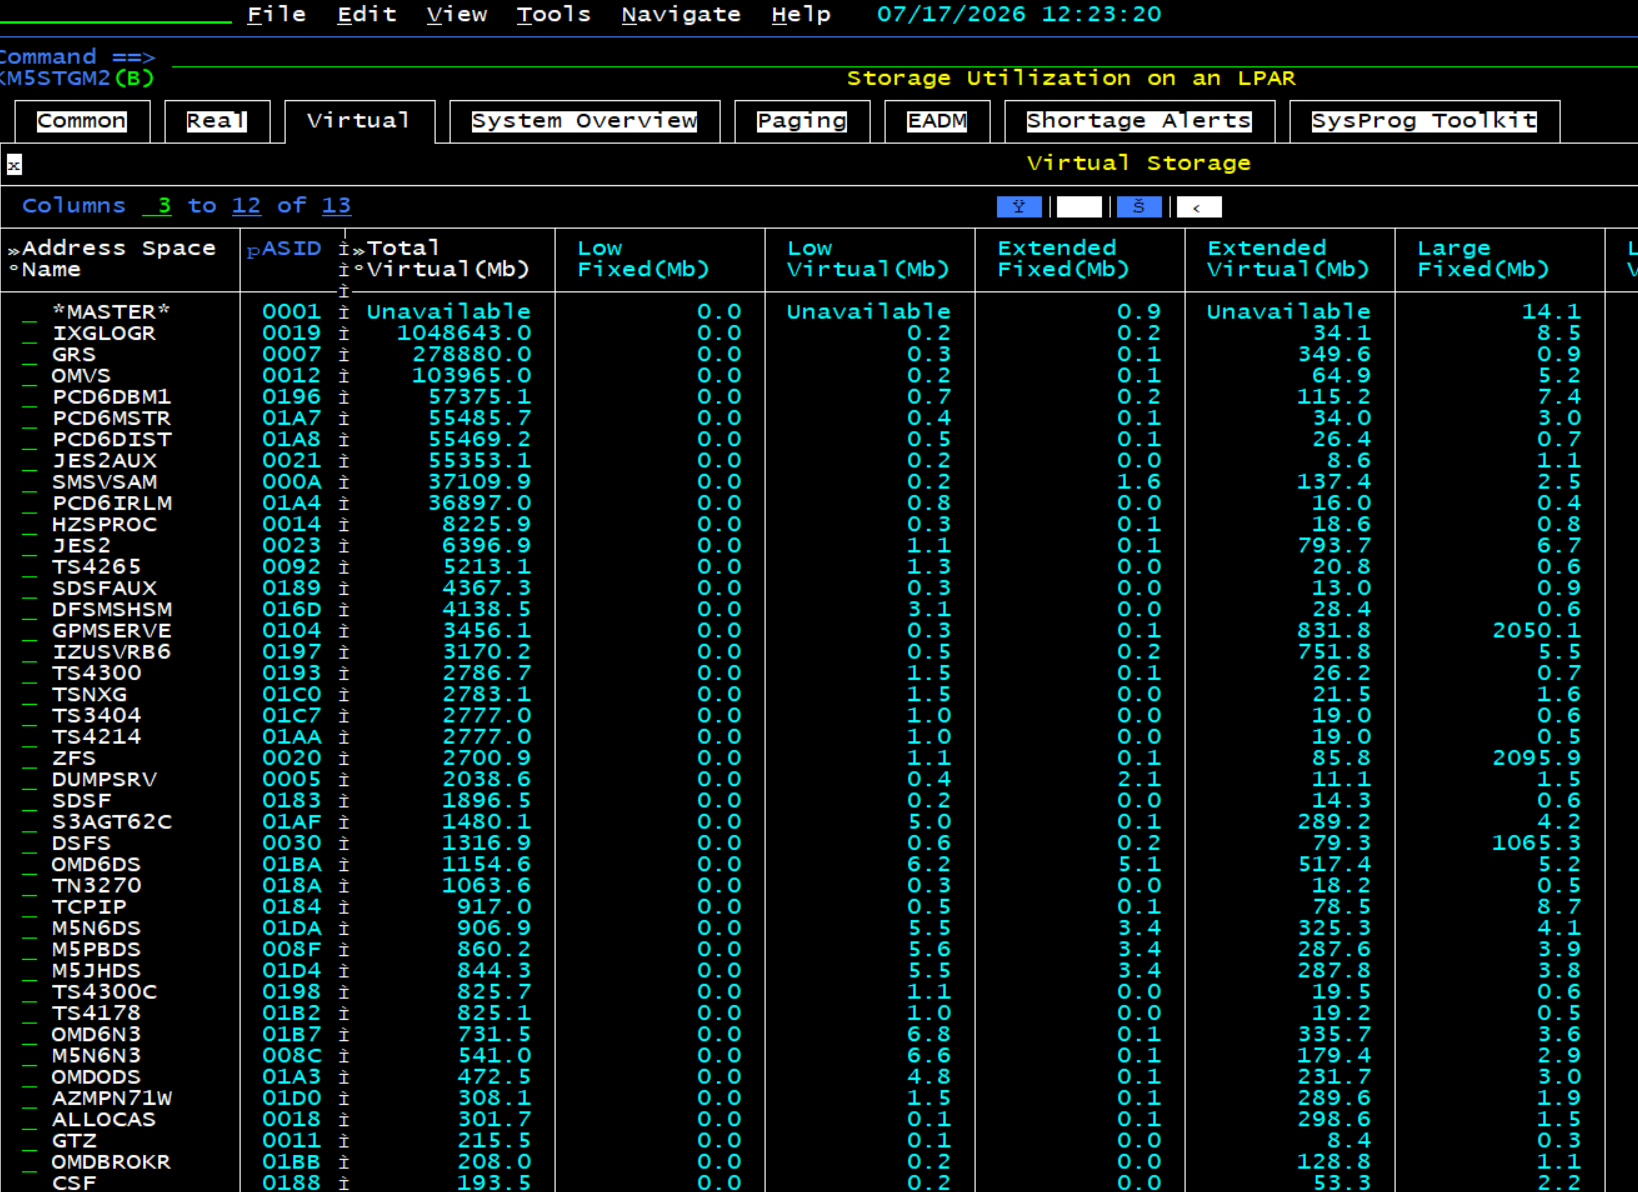Switch to the Real tab
This screenshot has height=1192, width=1638.
pos(217,121)
